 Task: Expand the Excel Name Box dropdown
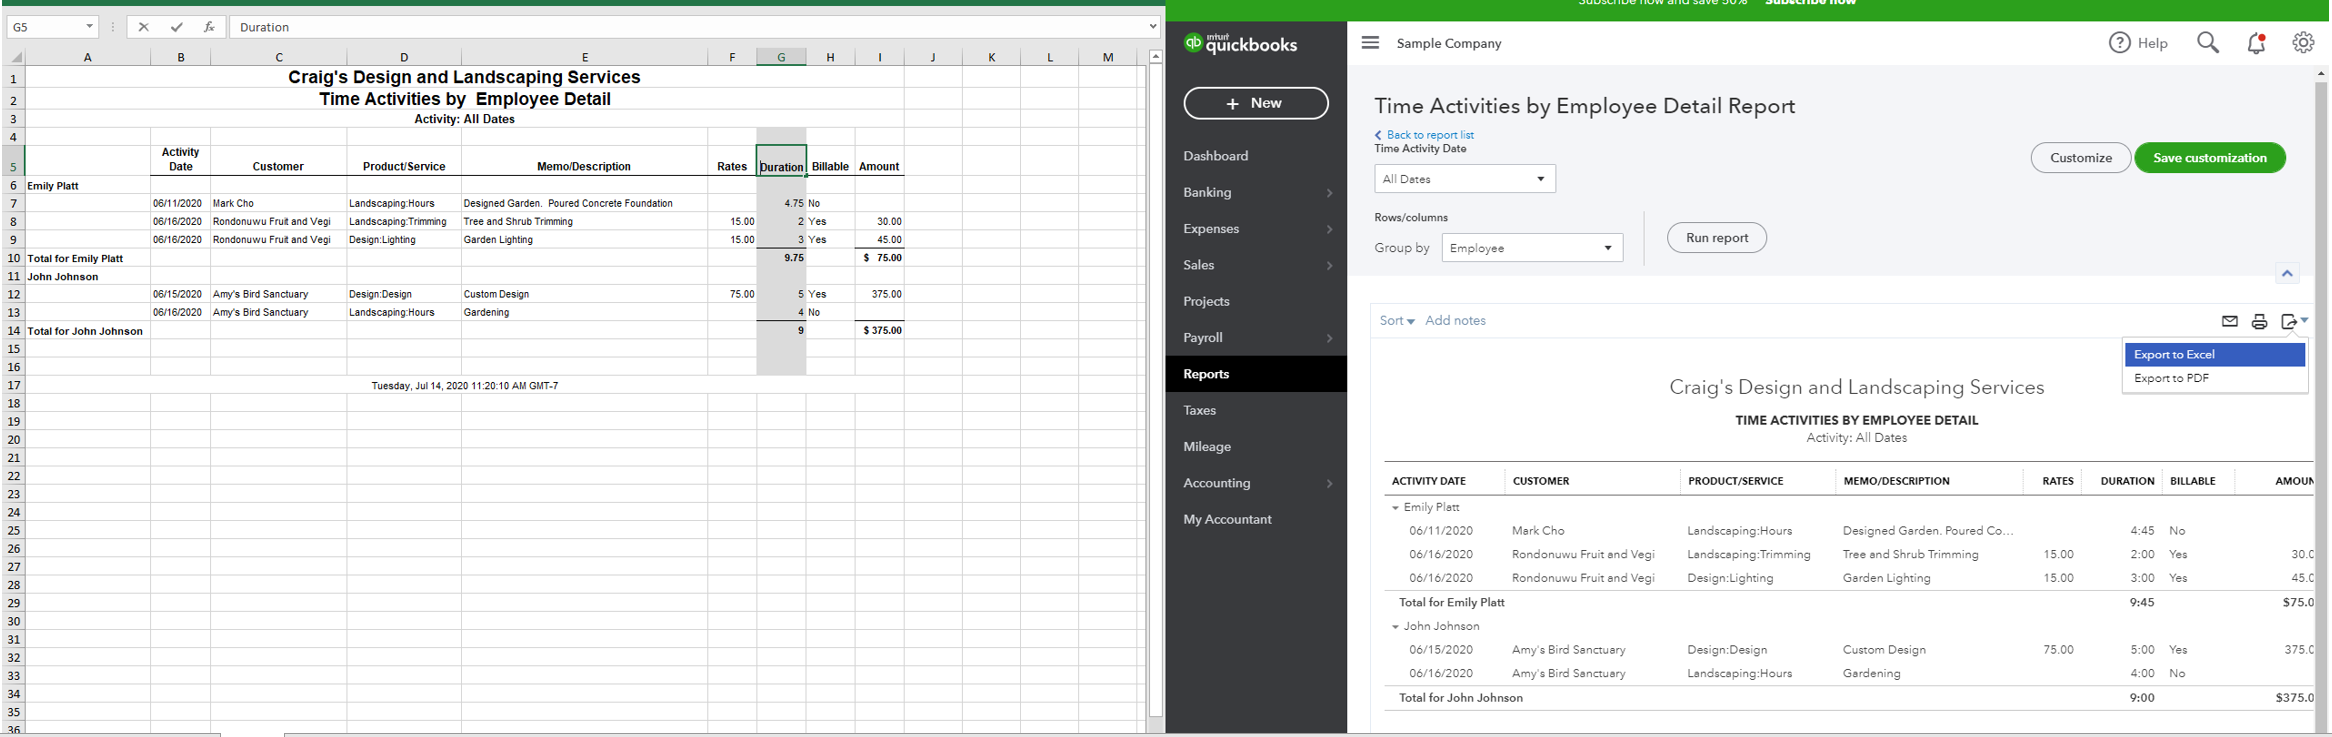tap(89, 27)
